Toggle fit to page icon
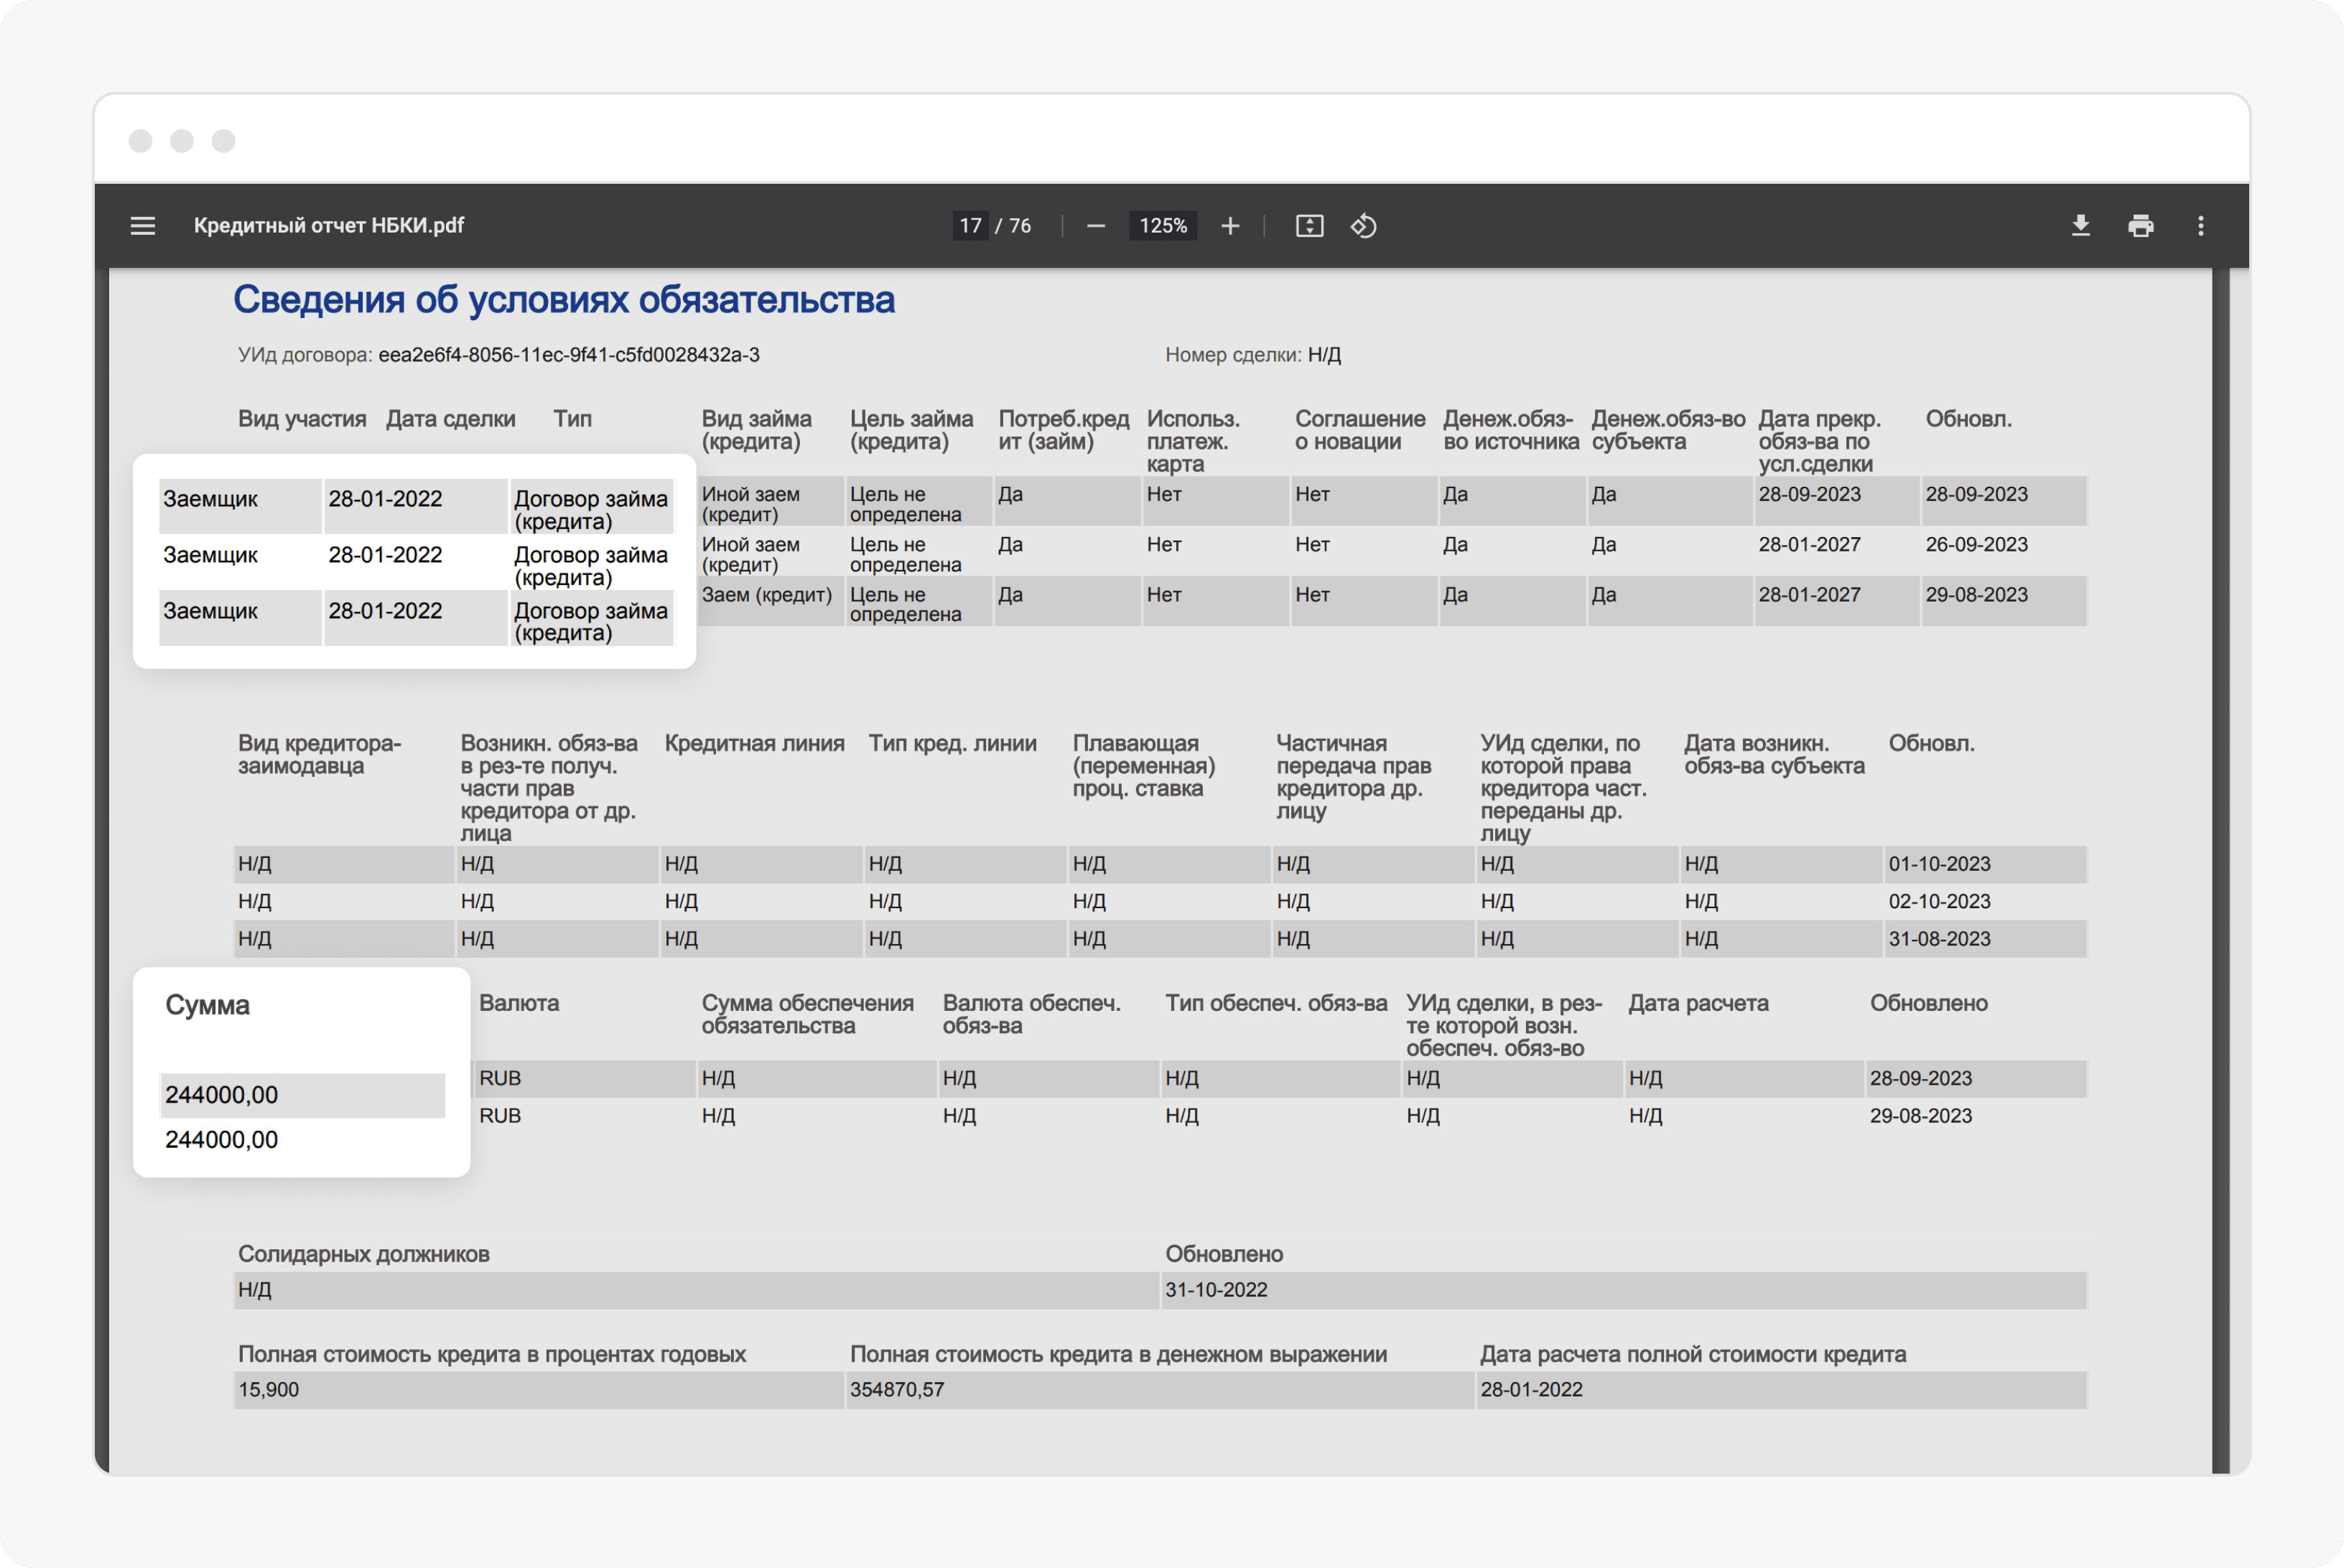 point(1309,226)
